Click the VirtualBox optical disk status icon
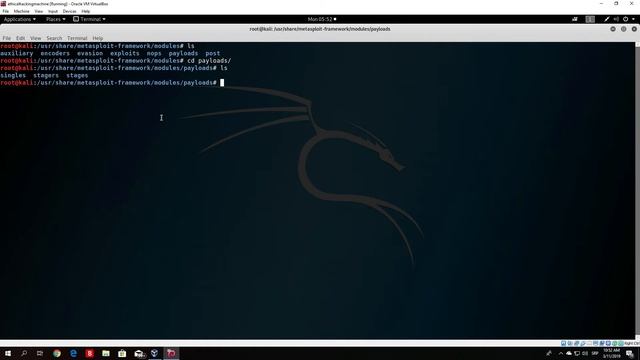640x360 pixels. pyautogui.click(x=569, y=343)
